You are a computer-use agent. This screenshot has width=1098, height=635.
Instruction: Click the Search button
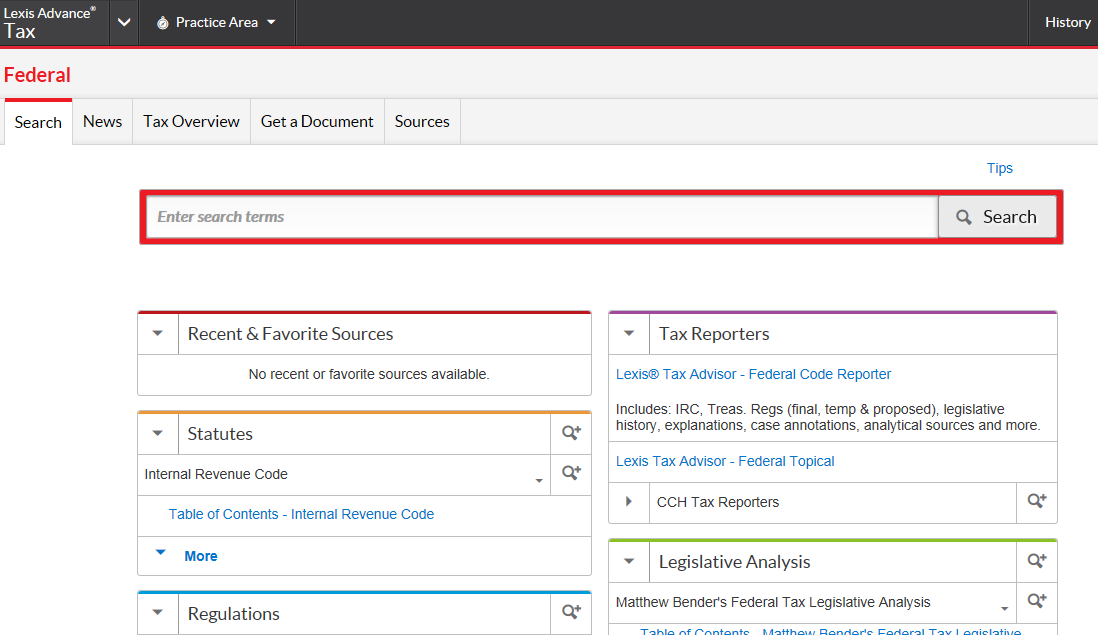tap(996, 217)
